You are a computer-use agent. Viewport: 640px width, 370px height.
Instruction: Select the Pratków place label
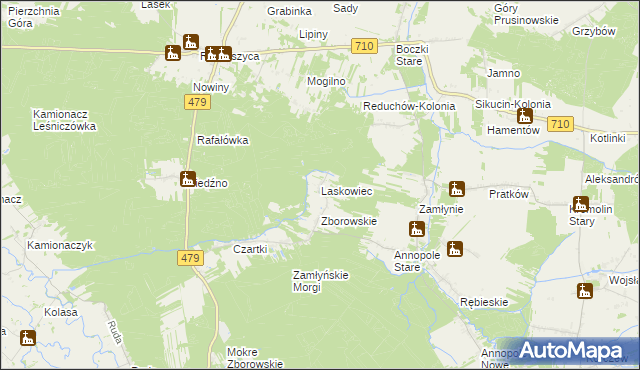tap(509, 194)
